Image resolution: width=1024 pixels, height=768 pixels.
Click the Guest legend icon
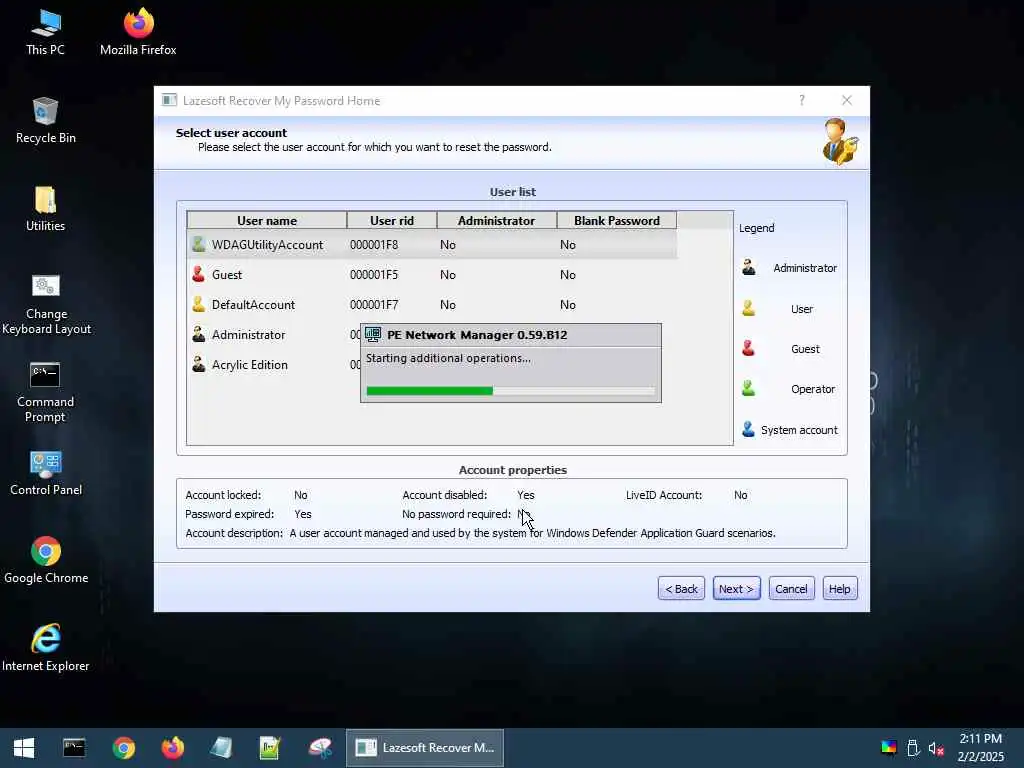pyautogui.click(x=749, y=349)
